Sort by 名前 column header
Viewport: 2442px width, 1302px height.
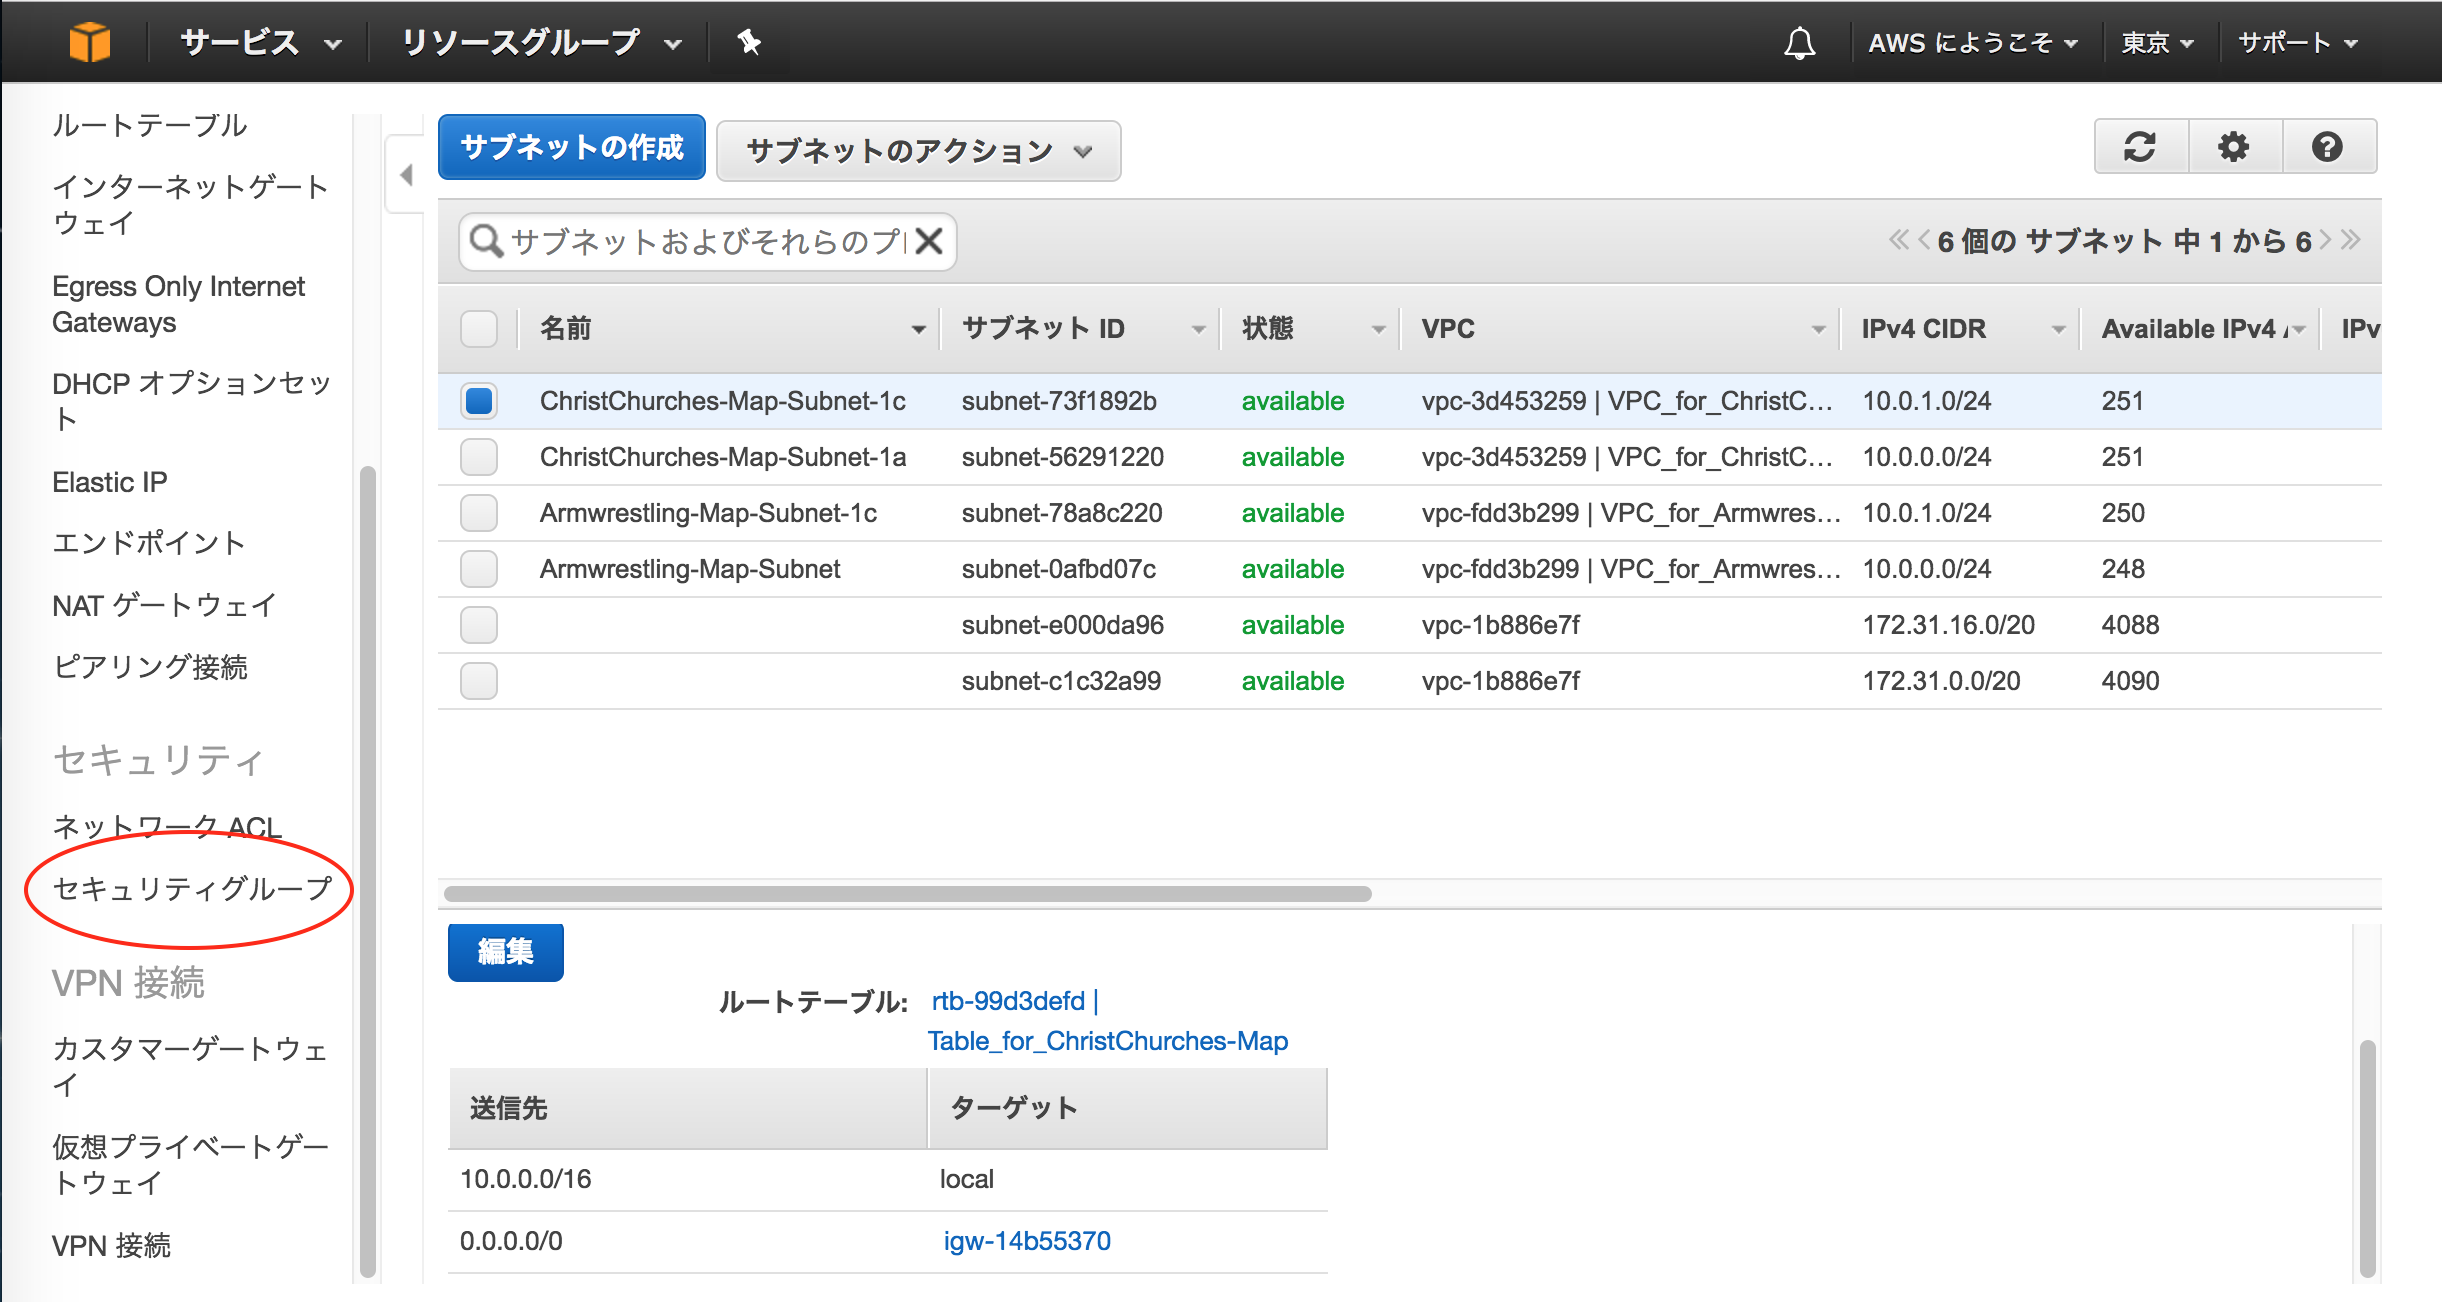tap(732, 329)
